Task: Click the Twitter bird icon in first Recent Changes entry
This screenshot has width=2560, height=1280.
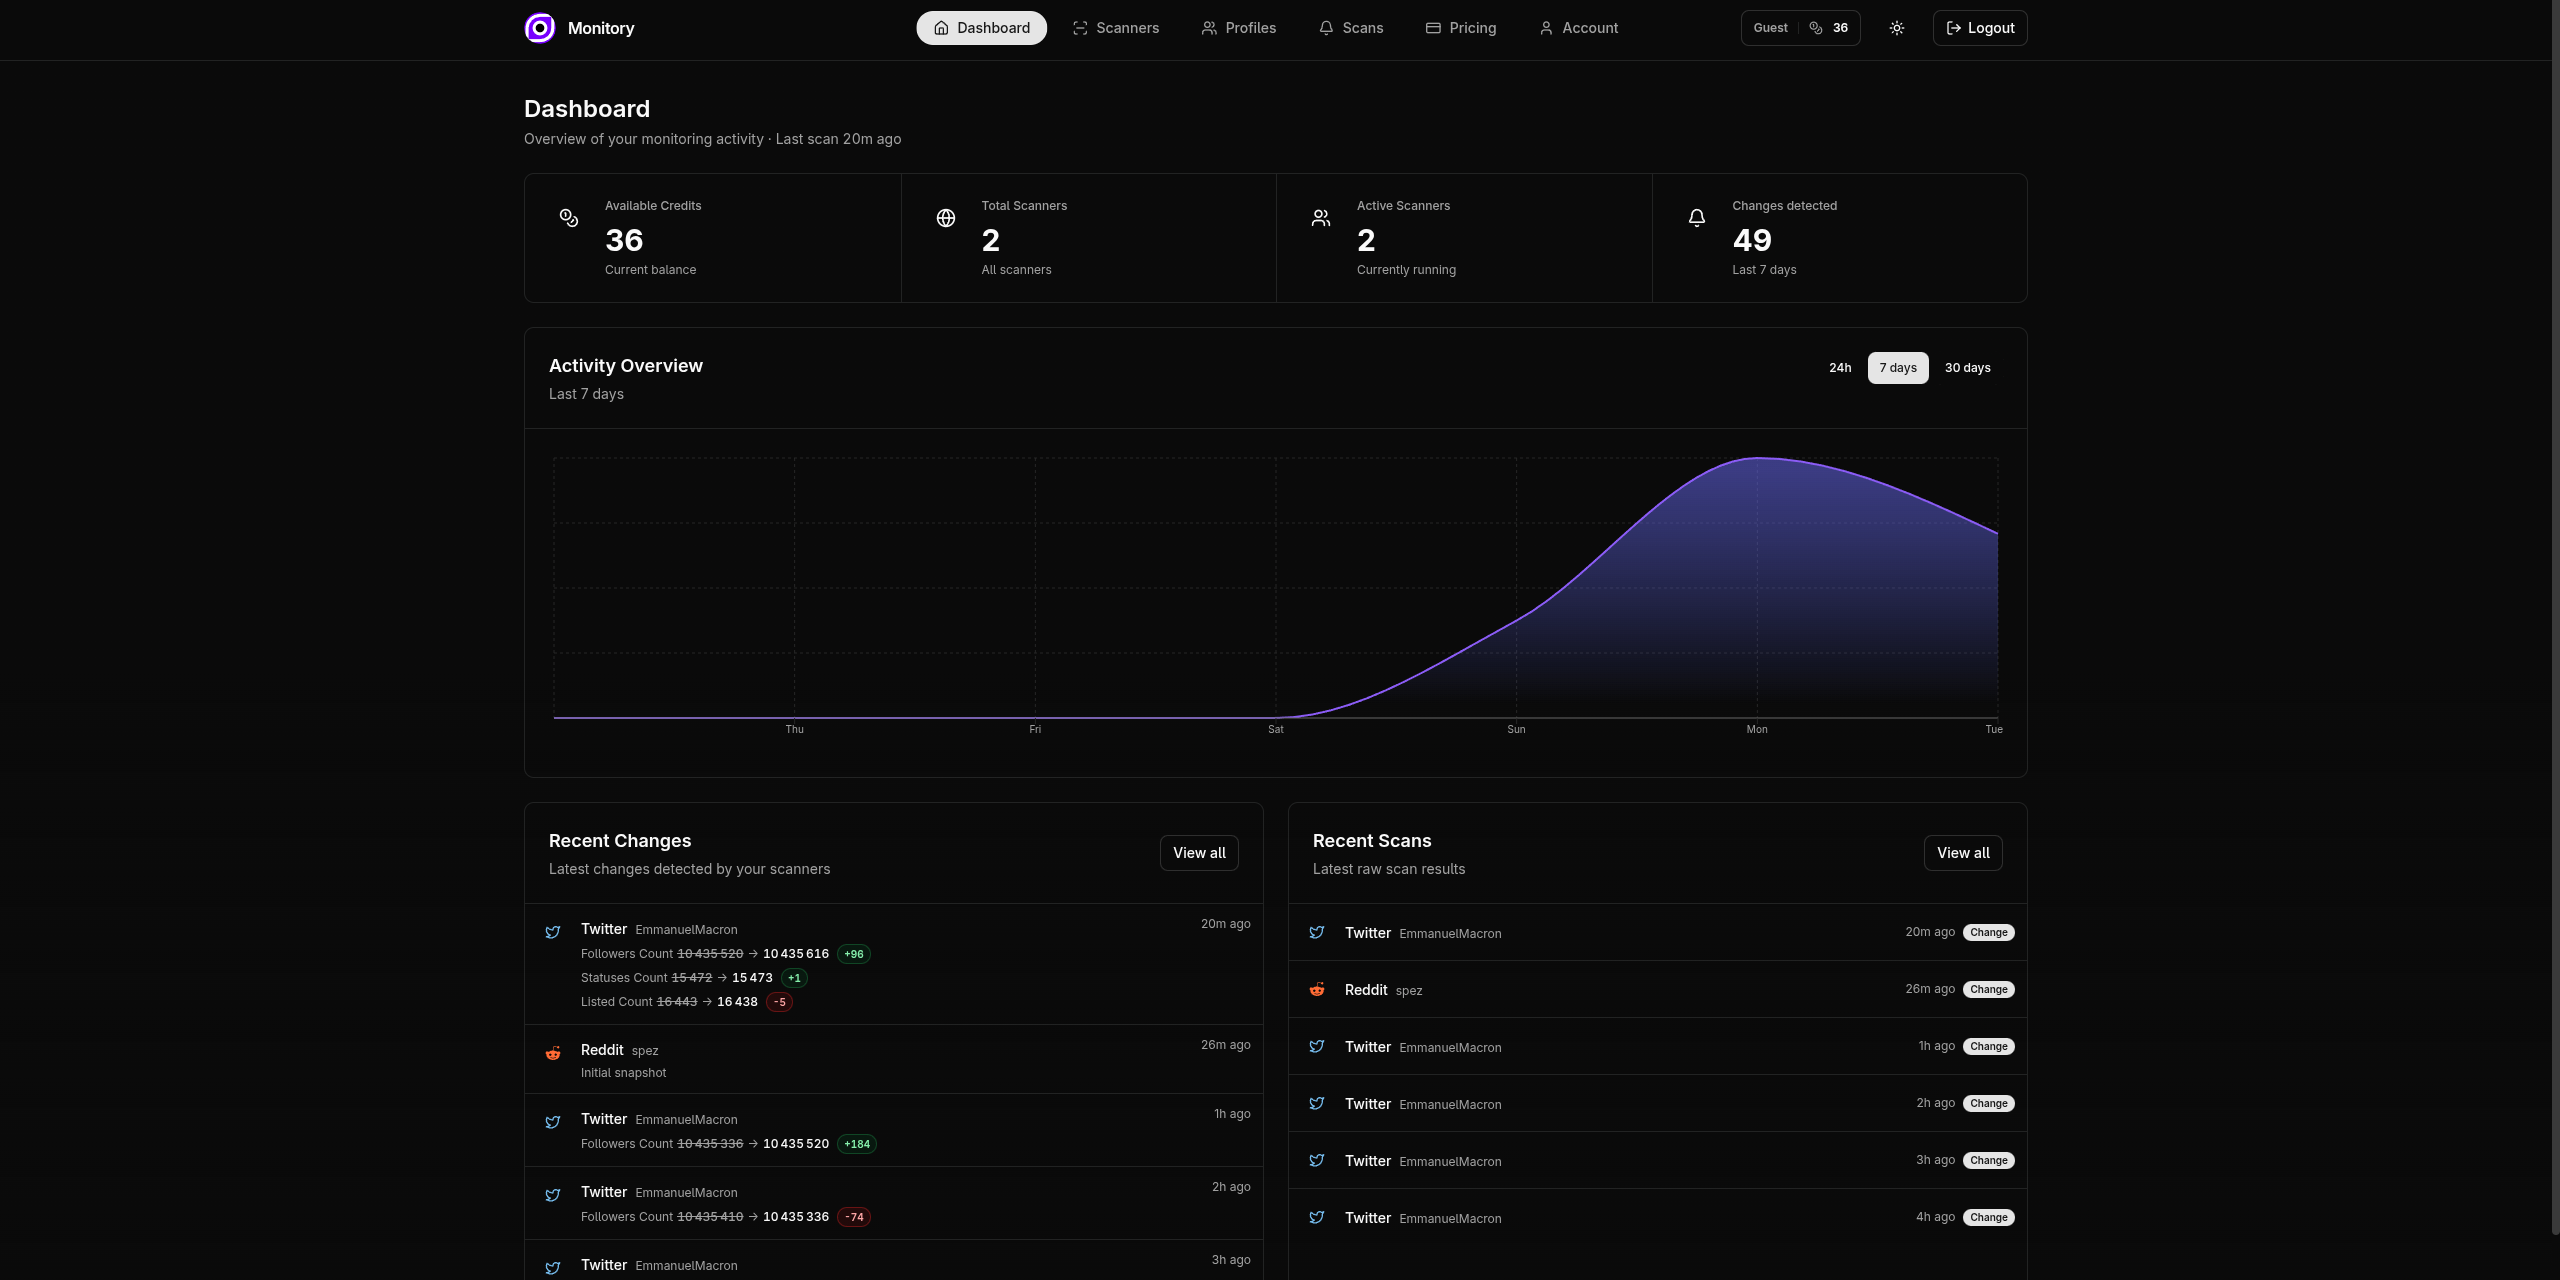Action: pyautogui.click(x=553, y=932)
